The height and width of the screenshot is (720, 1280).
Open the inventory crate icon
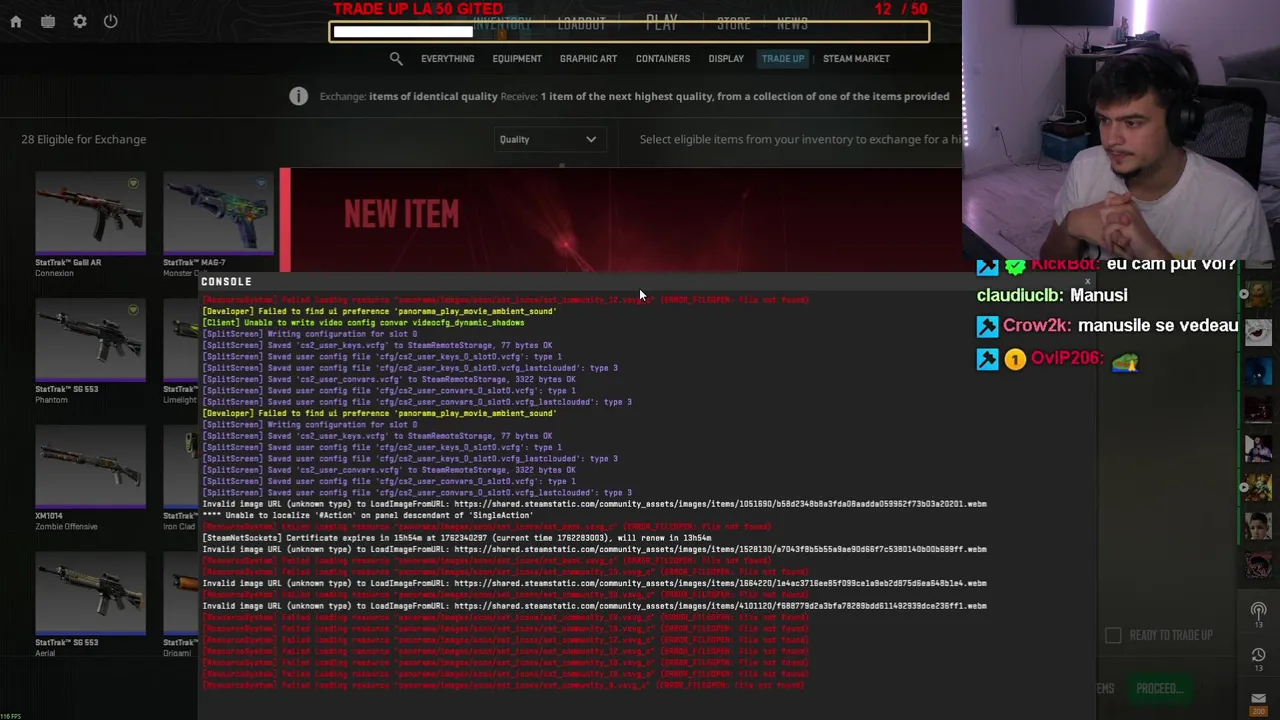point(48,21)
